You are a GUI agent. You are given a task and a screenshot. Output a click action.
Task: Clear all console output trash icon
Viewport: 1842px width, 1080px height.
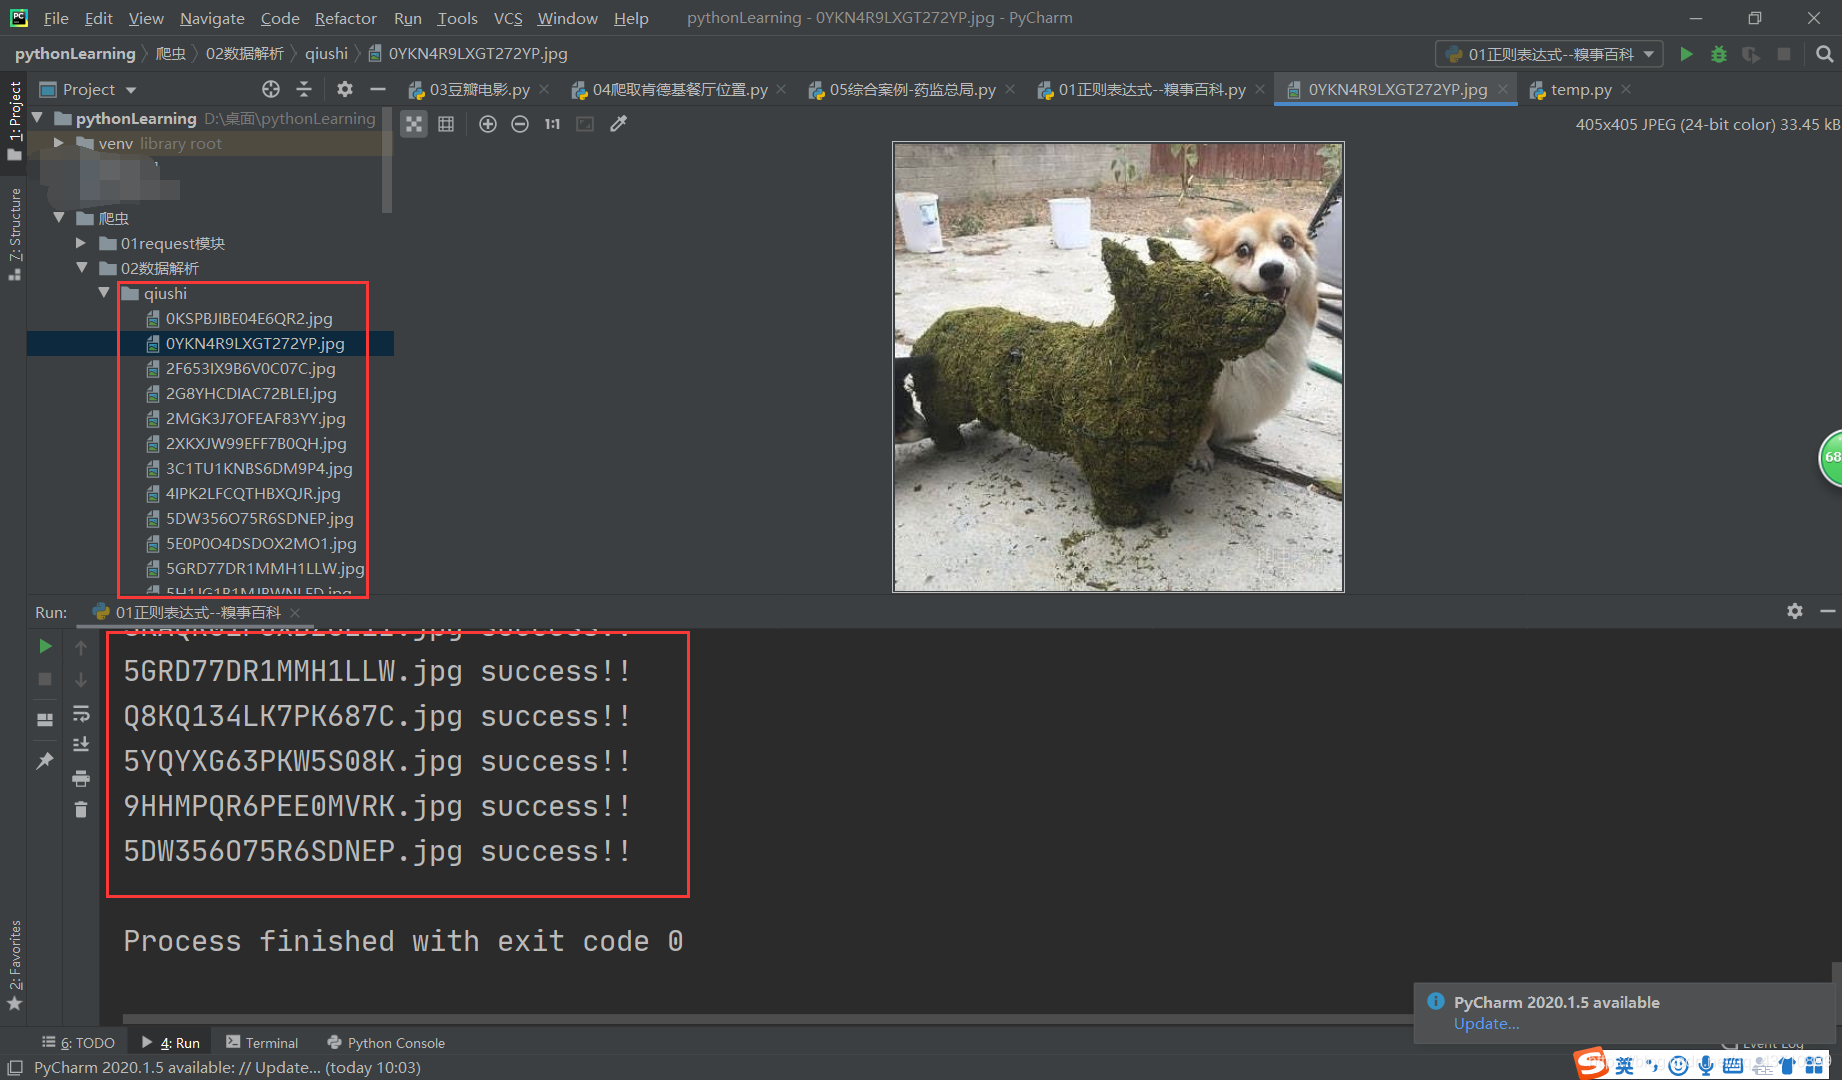pos(81,810)
